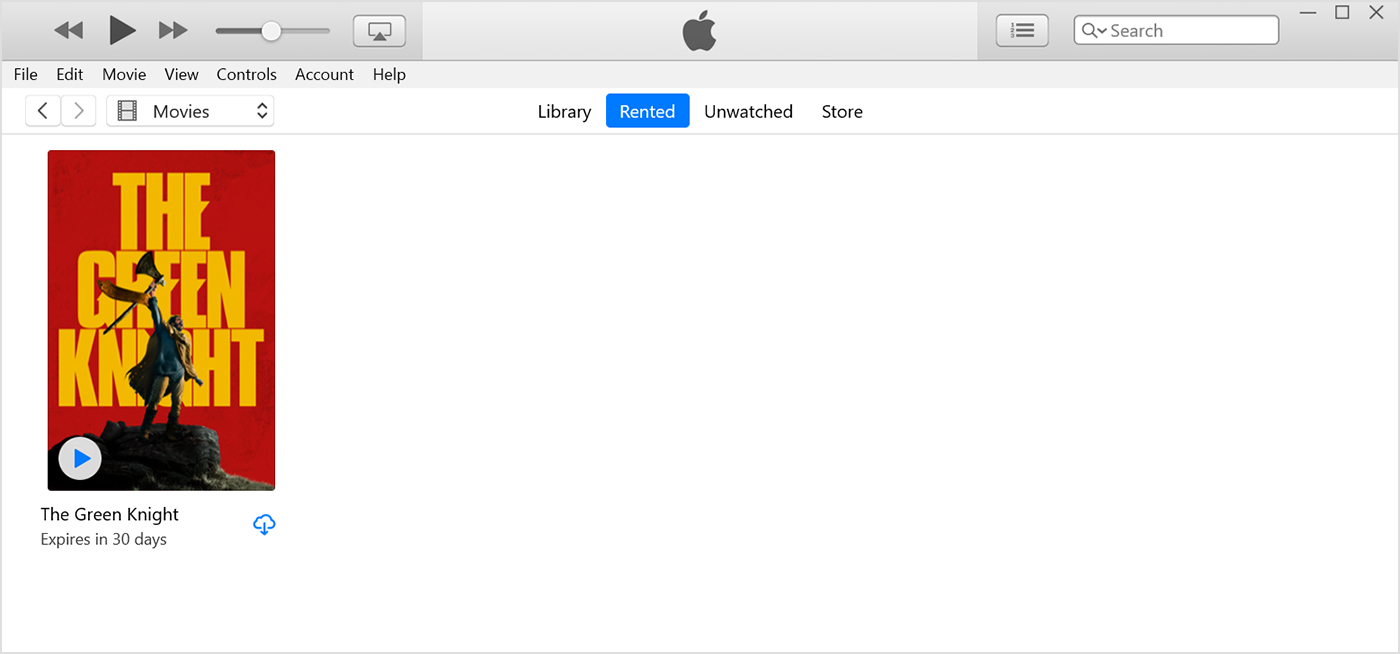1400x654 pixels.
Task: Click the AirPlay icon in the toolbar
Action: pos(379,30)
